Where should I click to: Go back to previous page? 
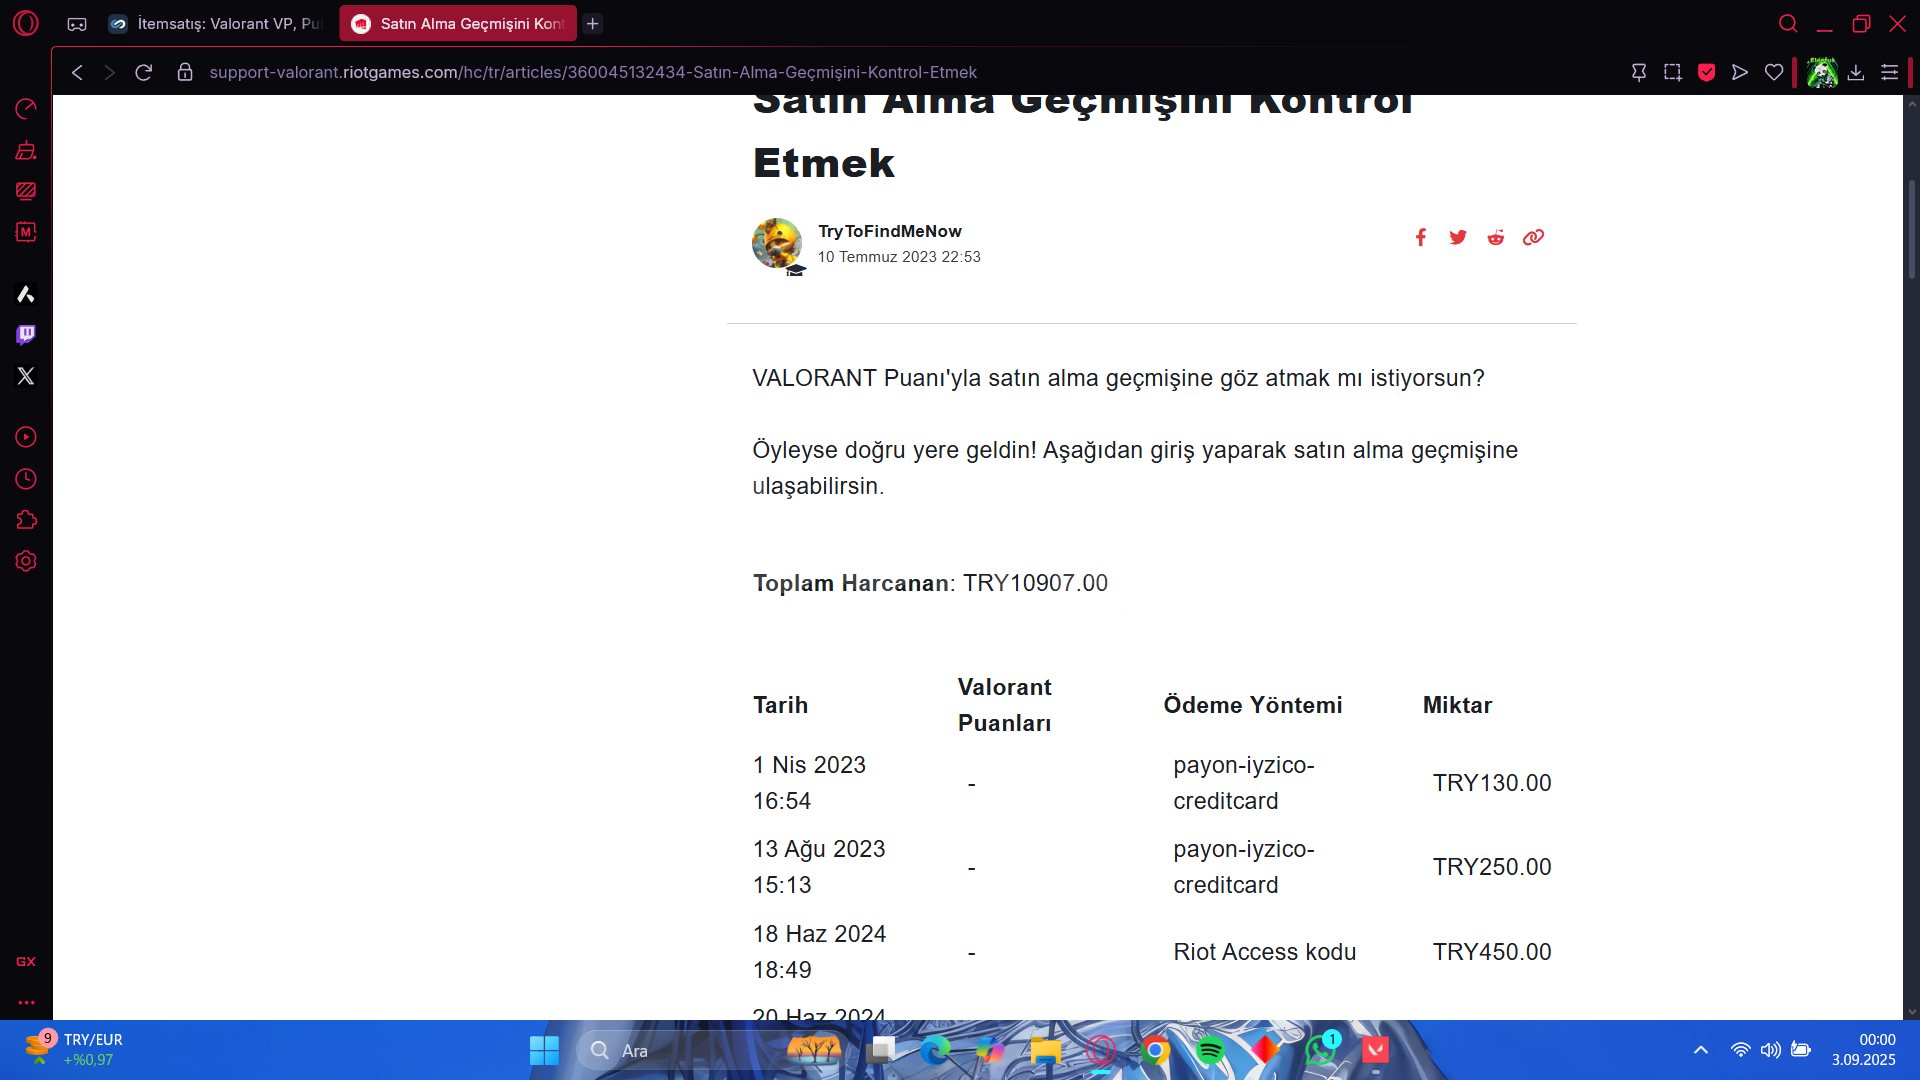[77, 72]
